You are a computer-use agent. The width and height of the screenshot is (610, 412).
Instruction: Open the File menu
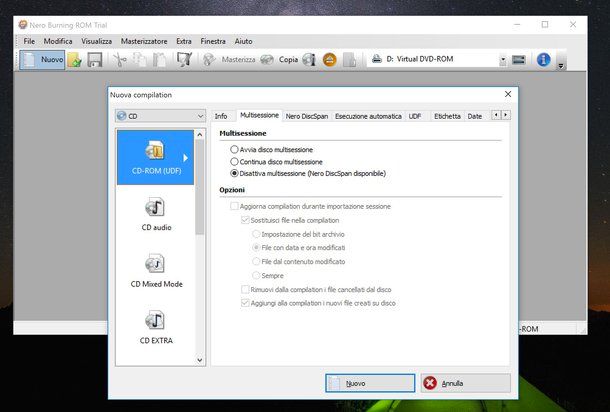29,41
